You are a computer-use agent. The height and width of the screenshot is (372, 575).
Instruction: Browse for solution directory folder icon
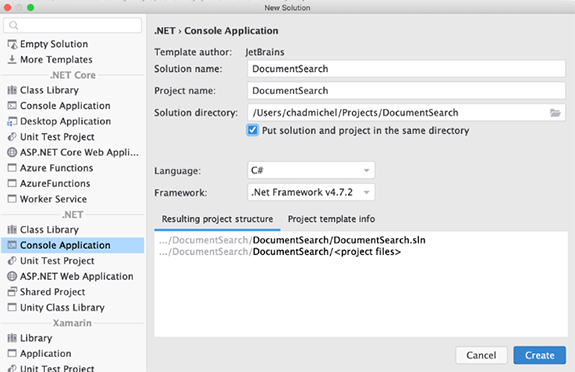tap(555, 113)
